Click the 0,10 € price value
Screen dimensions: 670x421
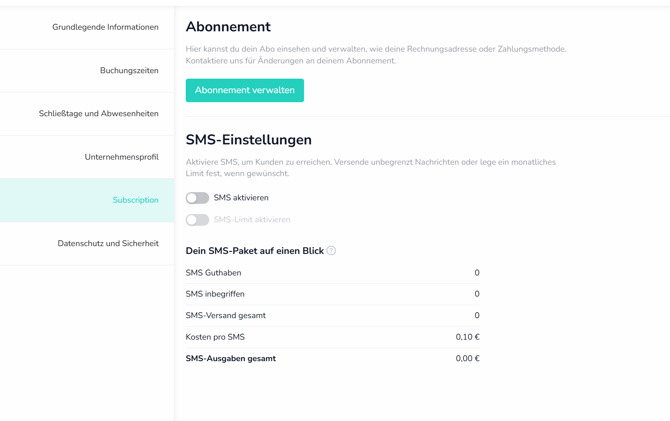(467, 337)
